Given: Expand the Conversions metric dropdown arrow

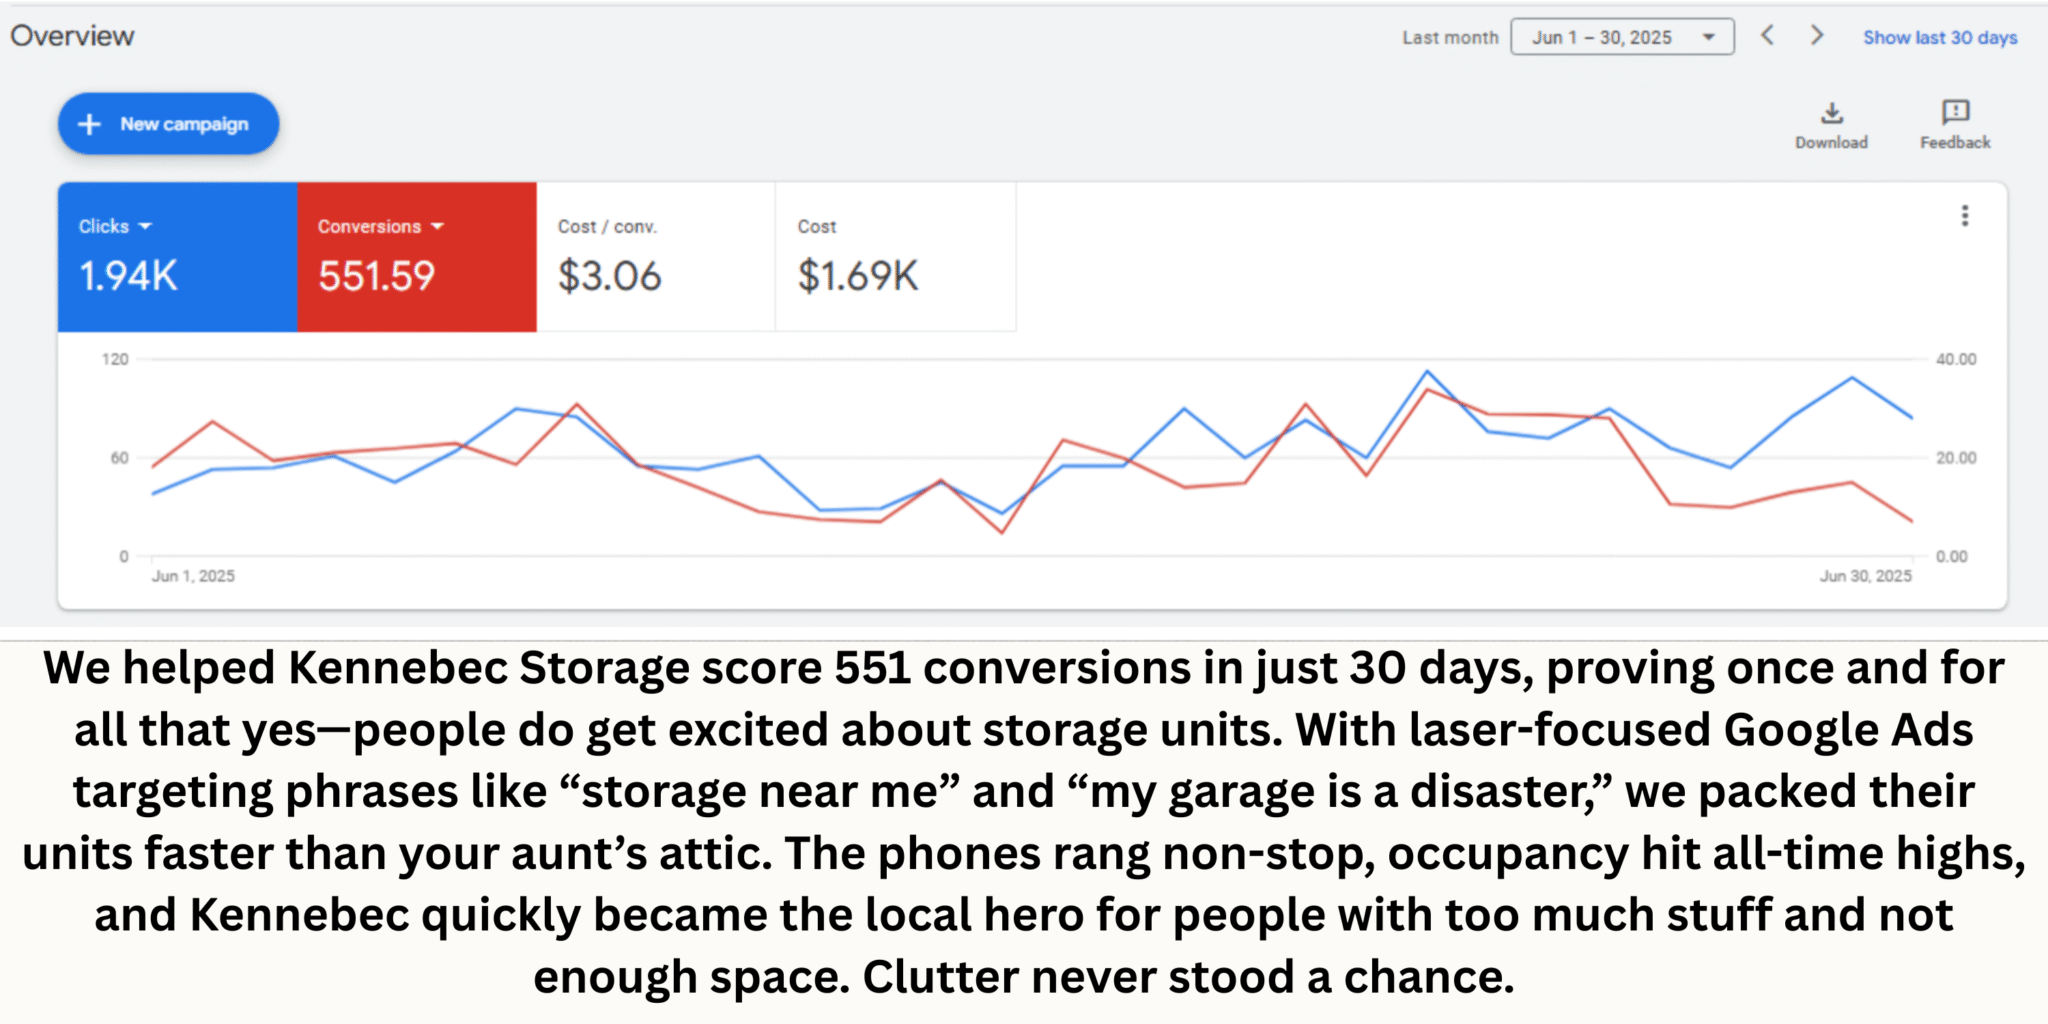Looking at the screenshot, I should pyautogui.click(x=438, y=227).
